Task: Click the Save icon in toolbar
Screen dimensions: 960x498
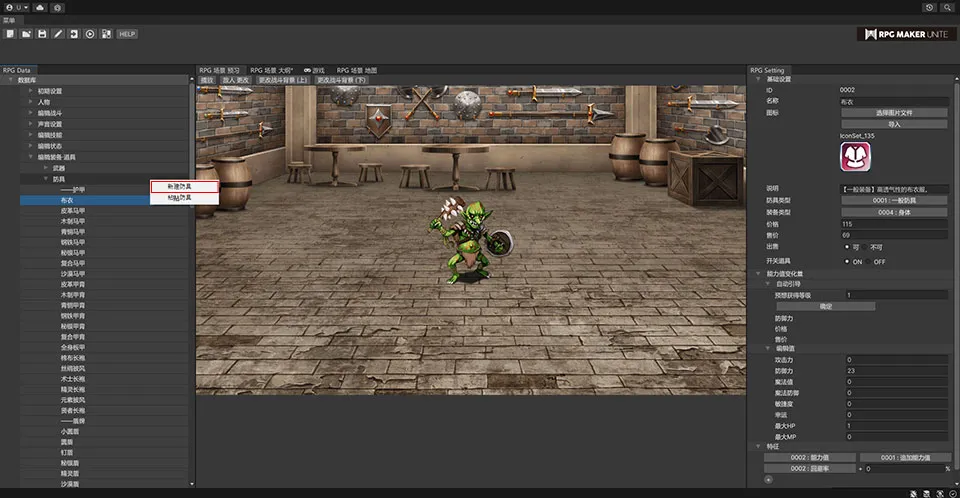Action: pos(42,33)
